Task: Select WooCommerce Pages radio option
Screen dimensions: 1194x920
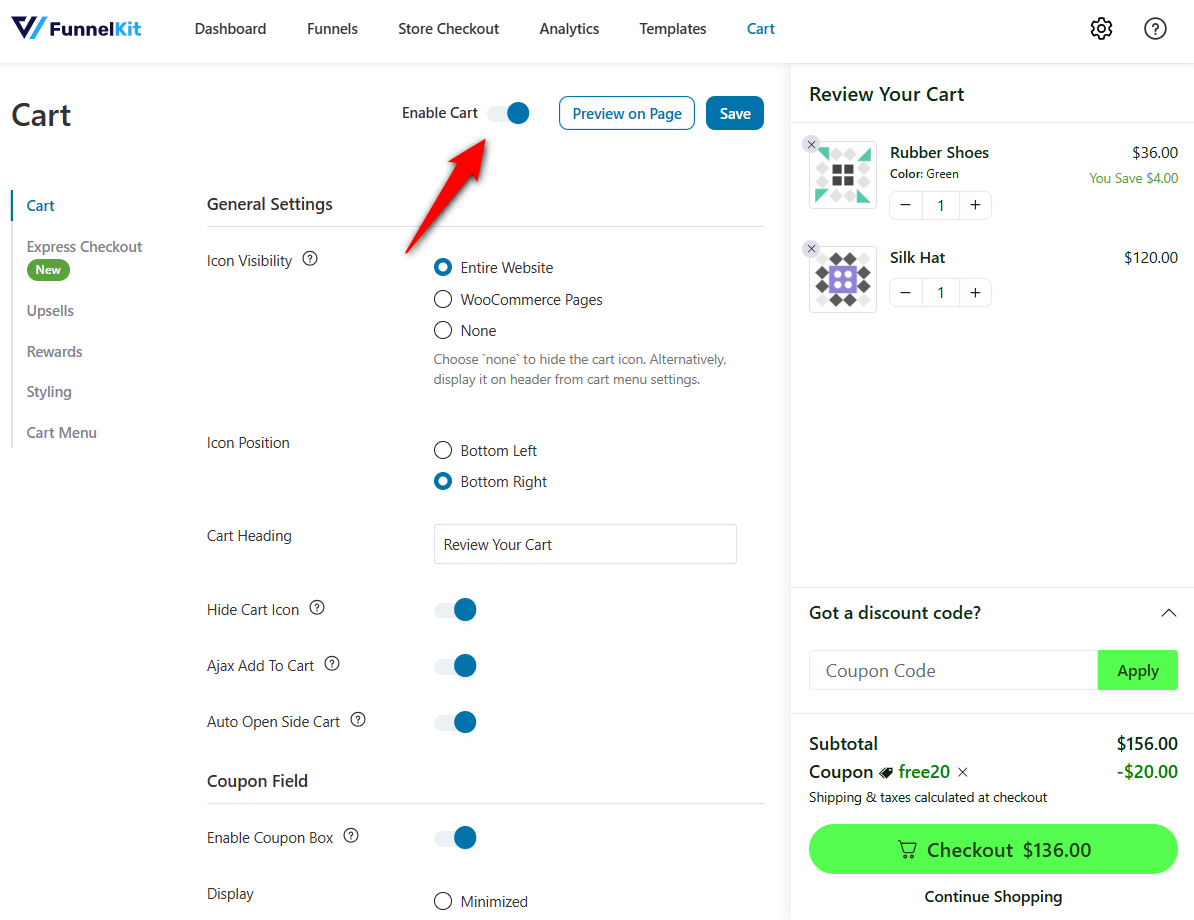Action: (x=443, y=299)
